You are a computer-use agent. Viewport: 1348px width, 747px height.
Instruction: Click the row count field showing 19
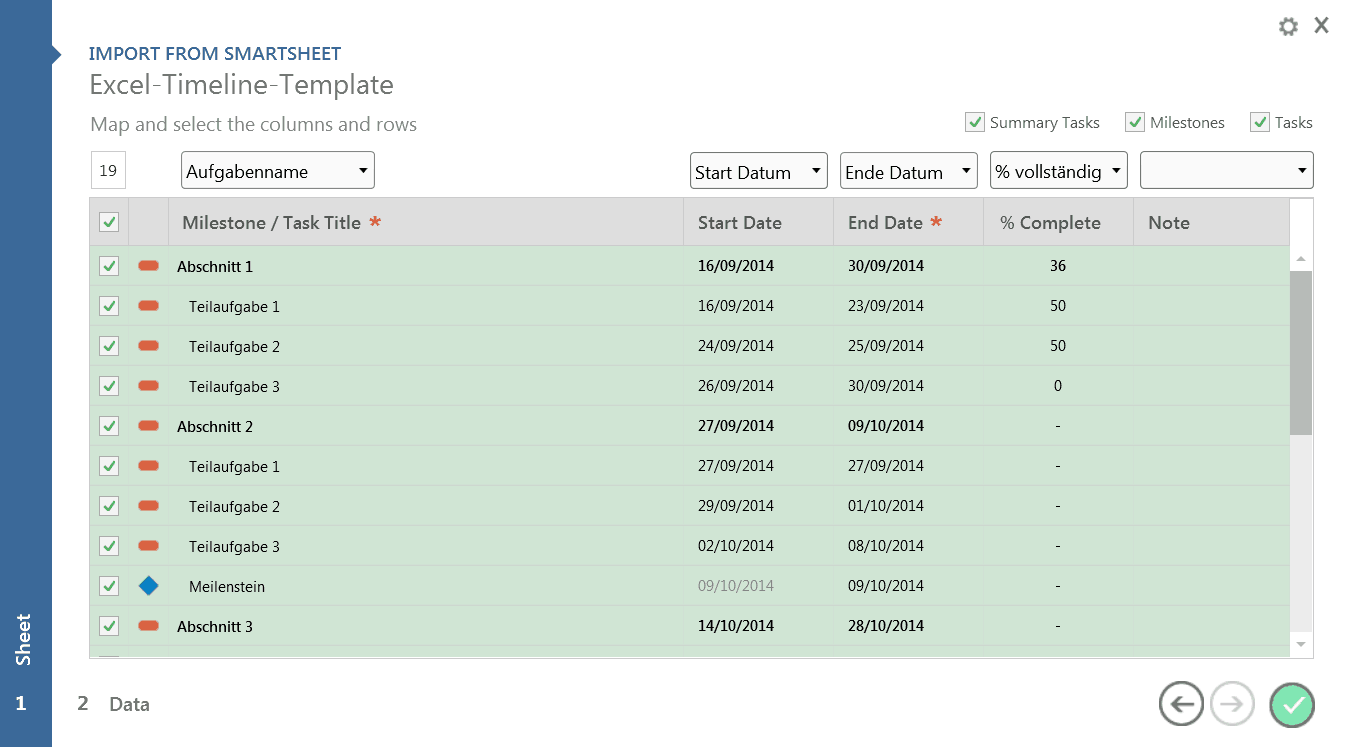[x=107, y=170]
